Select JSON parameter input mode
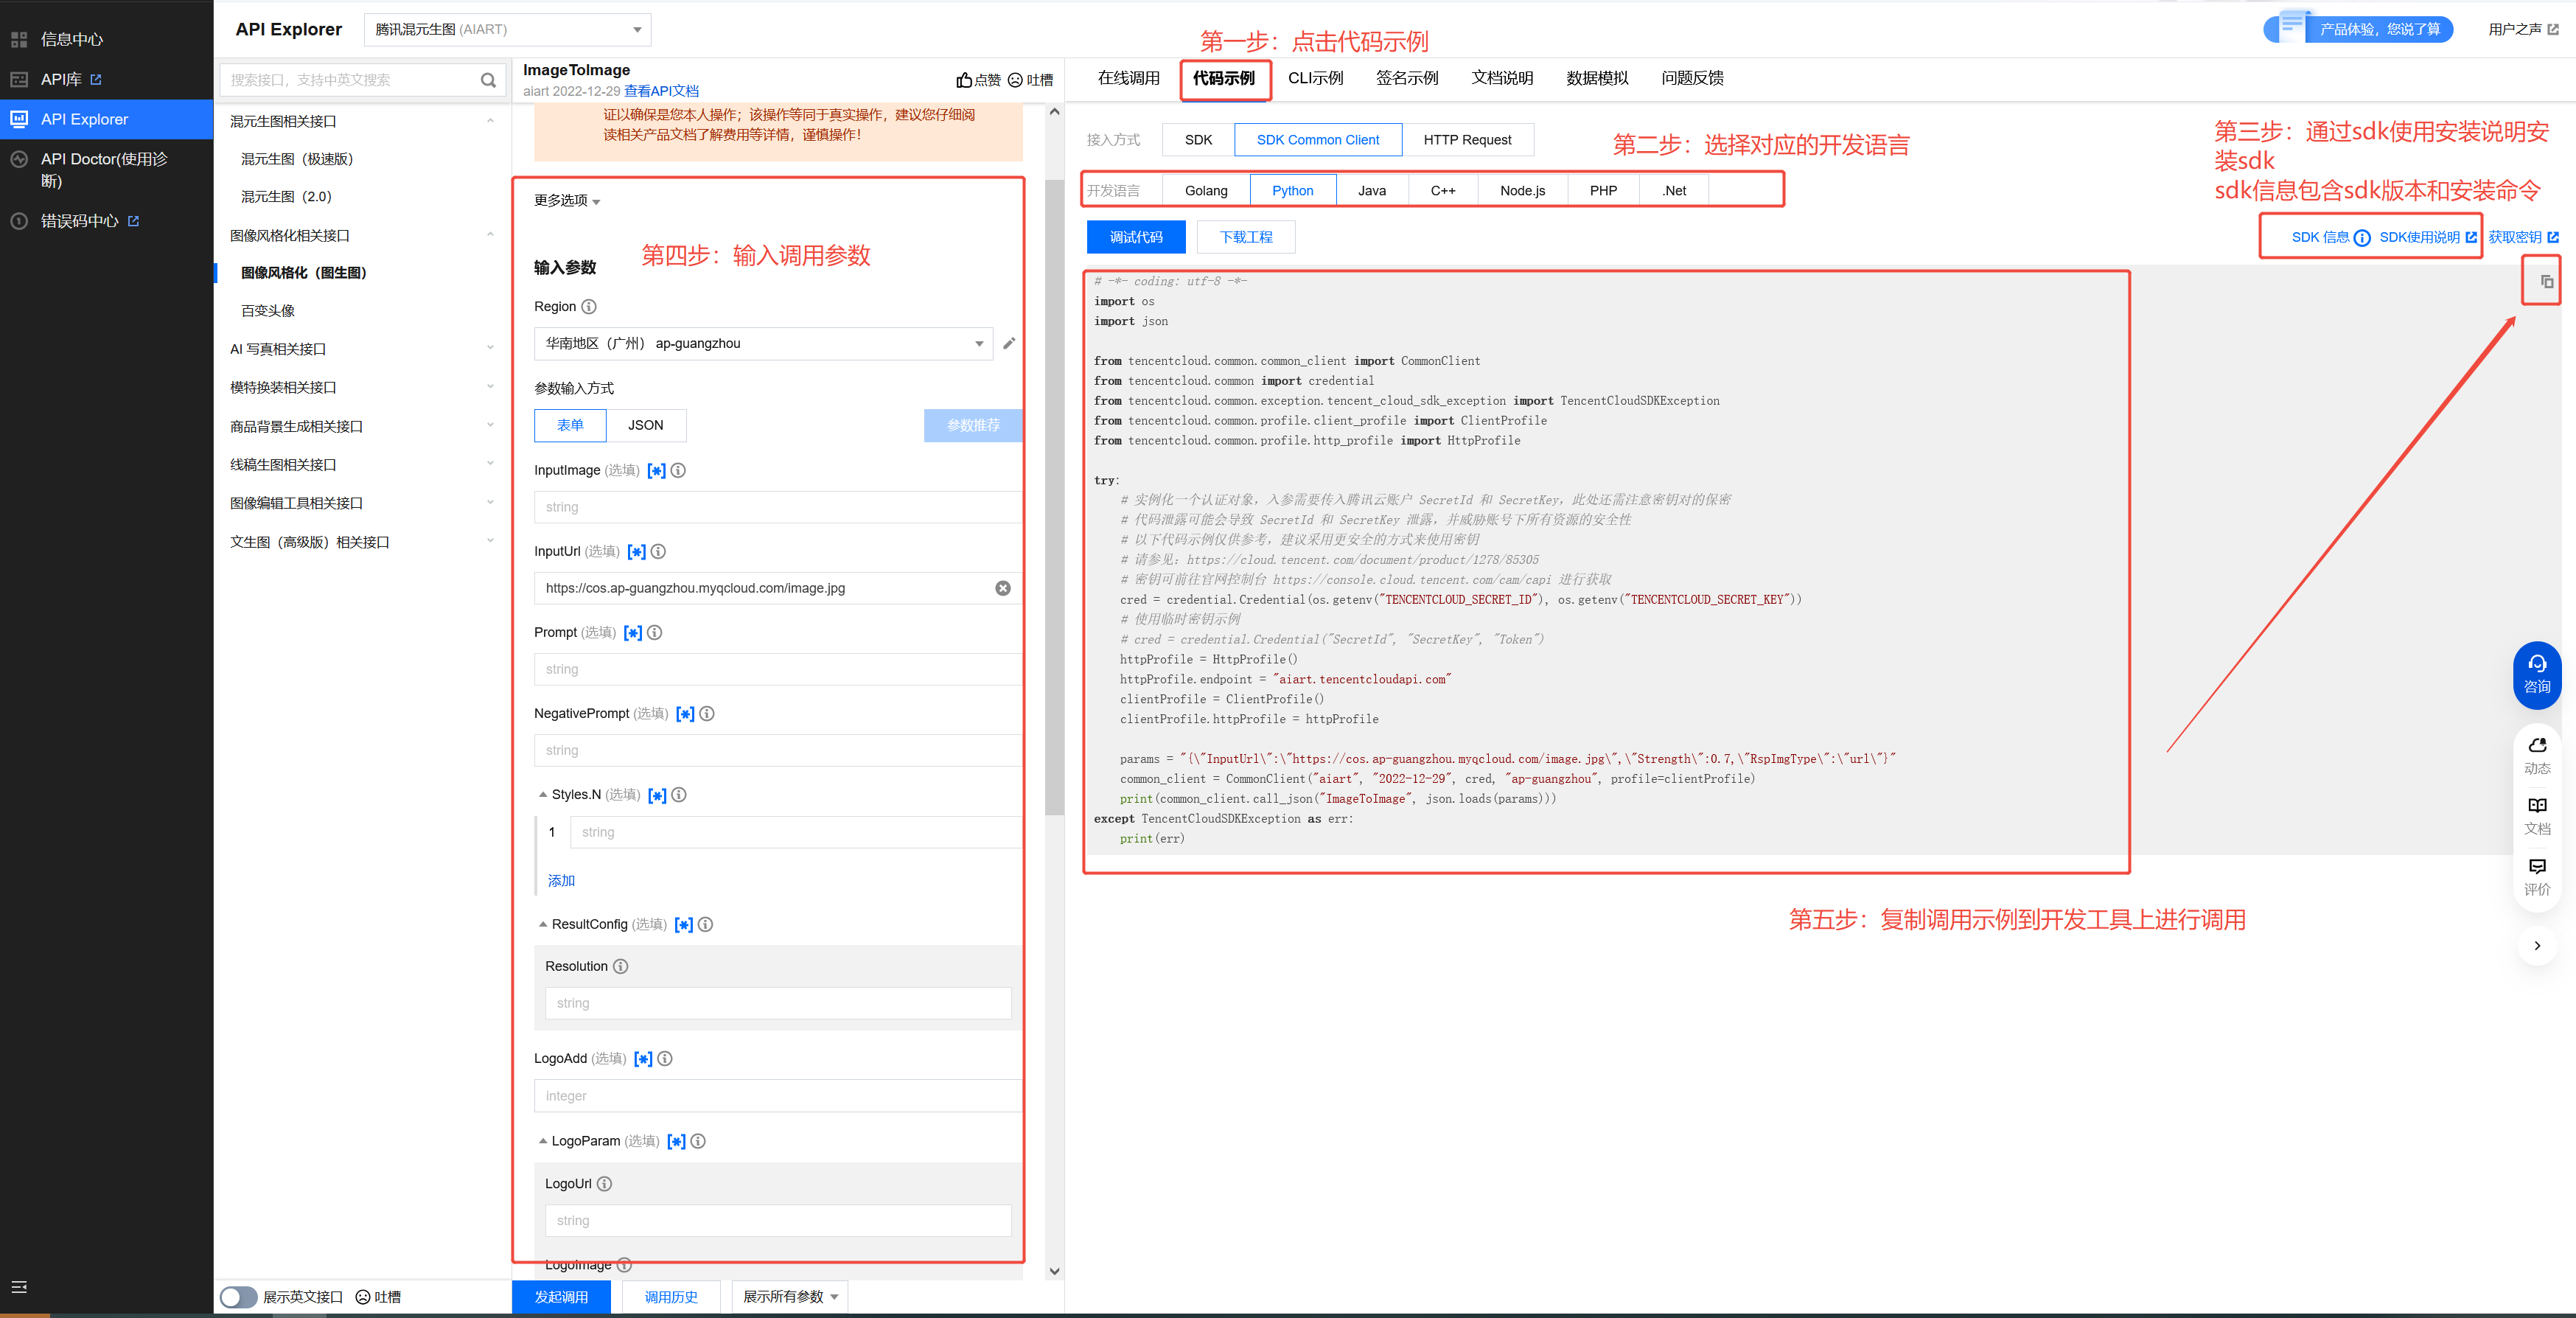The height and width of the screenshot is (1318, 2576). click(646, 425)
